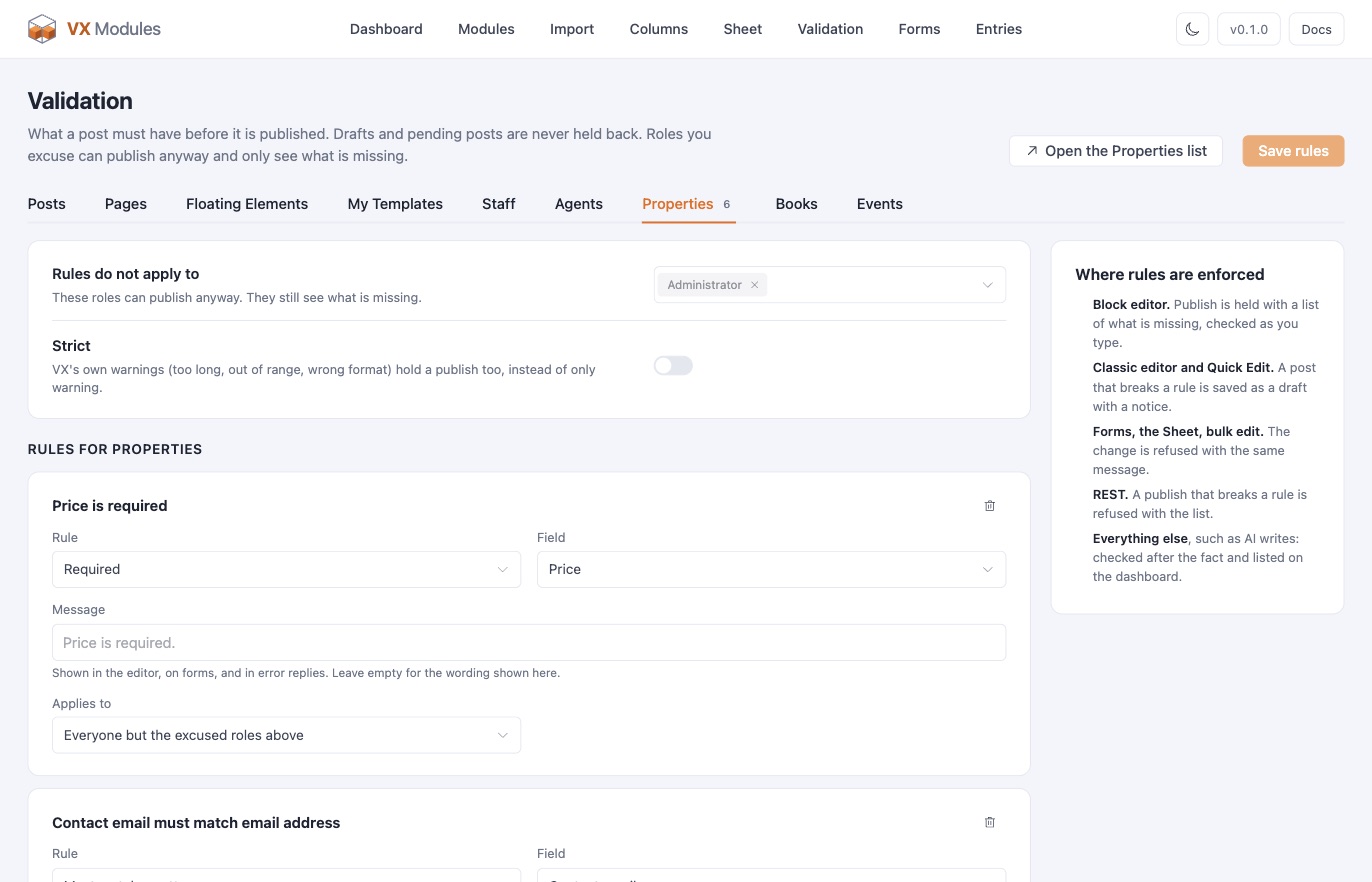Open Columns in top navigation
This screenshot has height=882, width=1372.
pos(659,29)
